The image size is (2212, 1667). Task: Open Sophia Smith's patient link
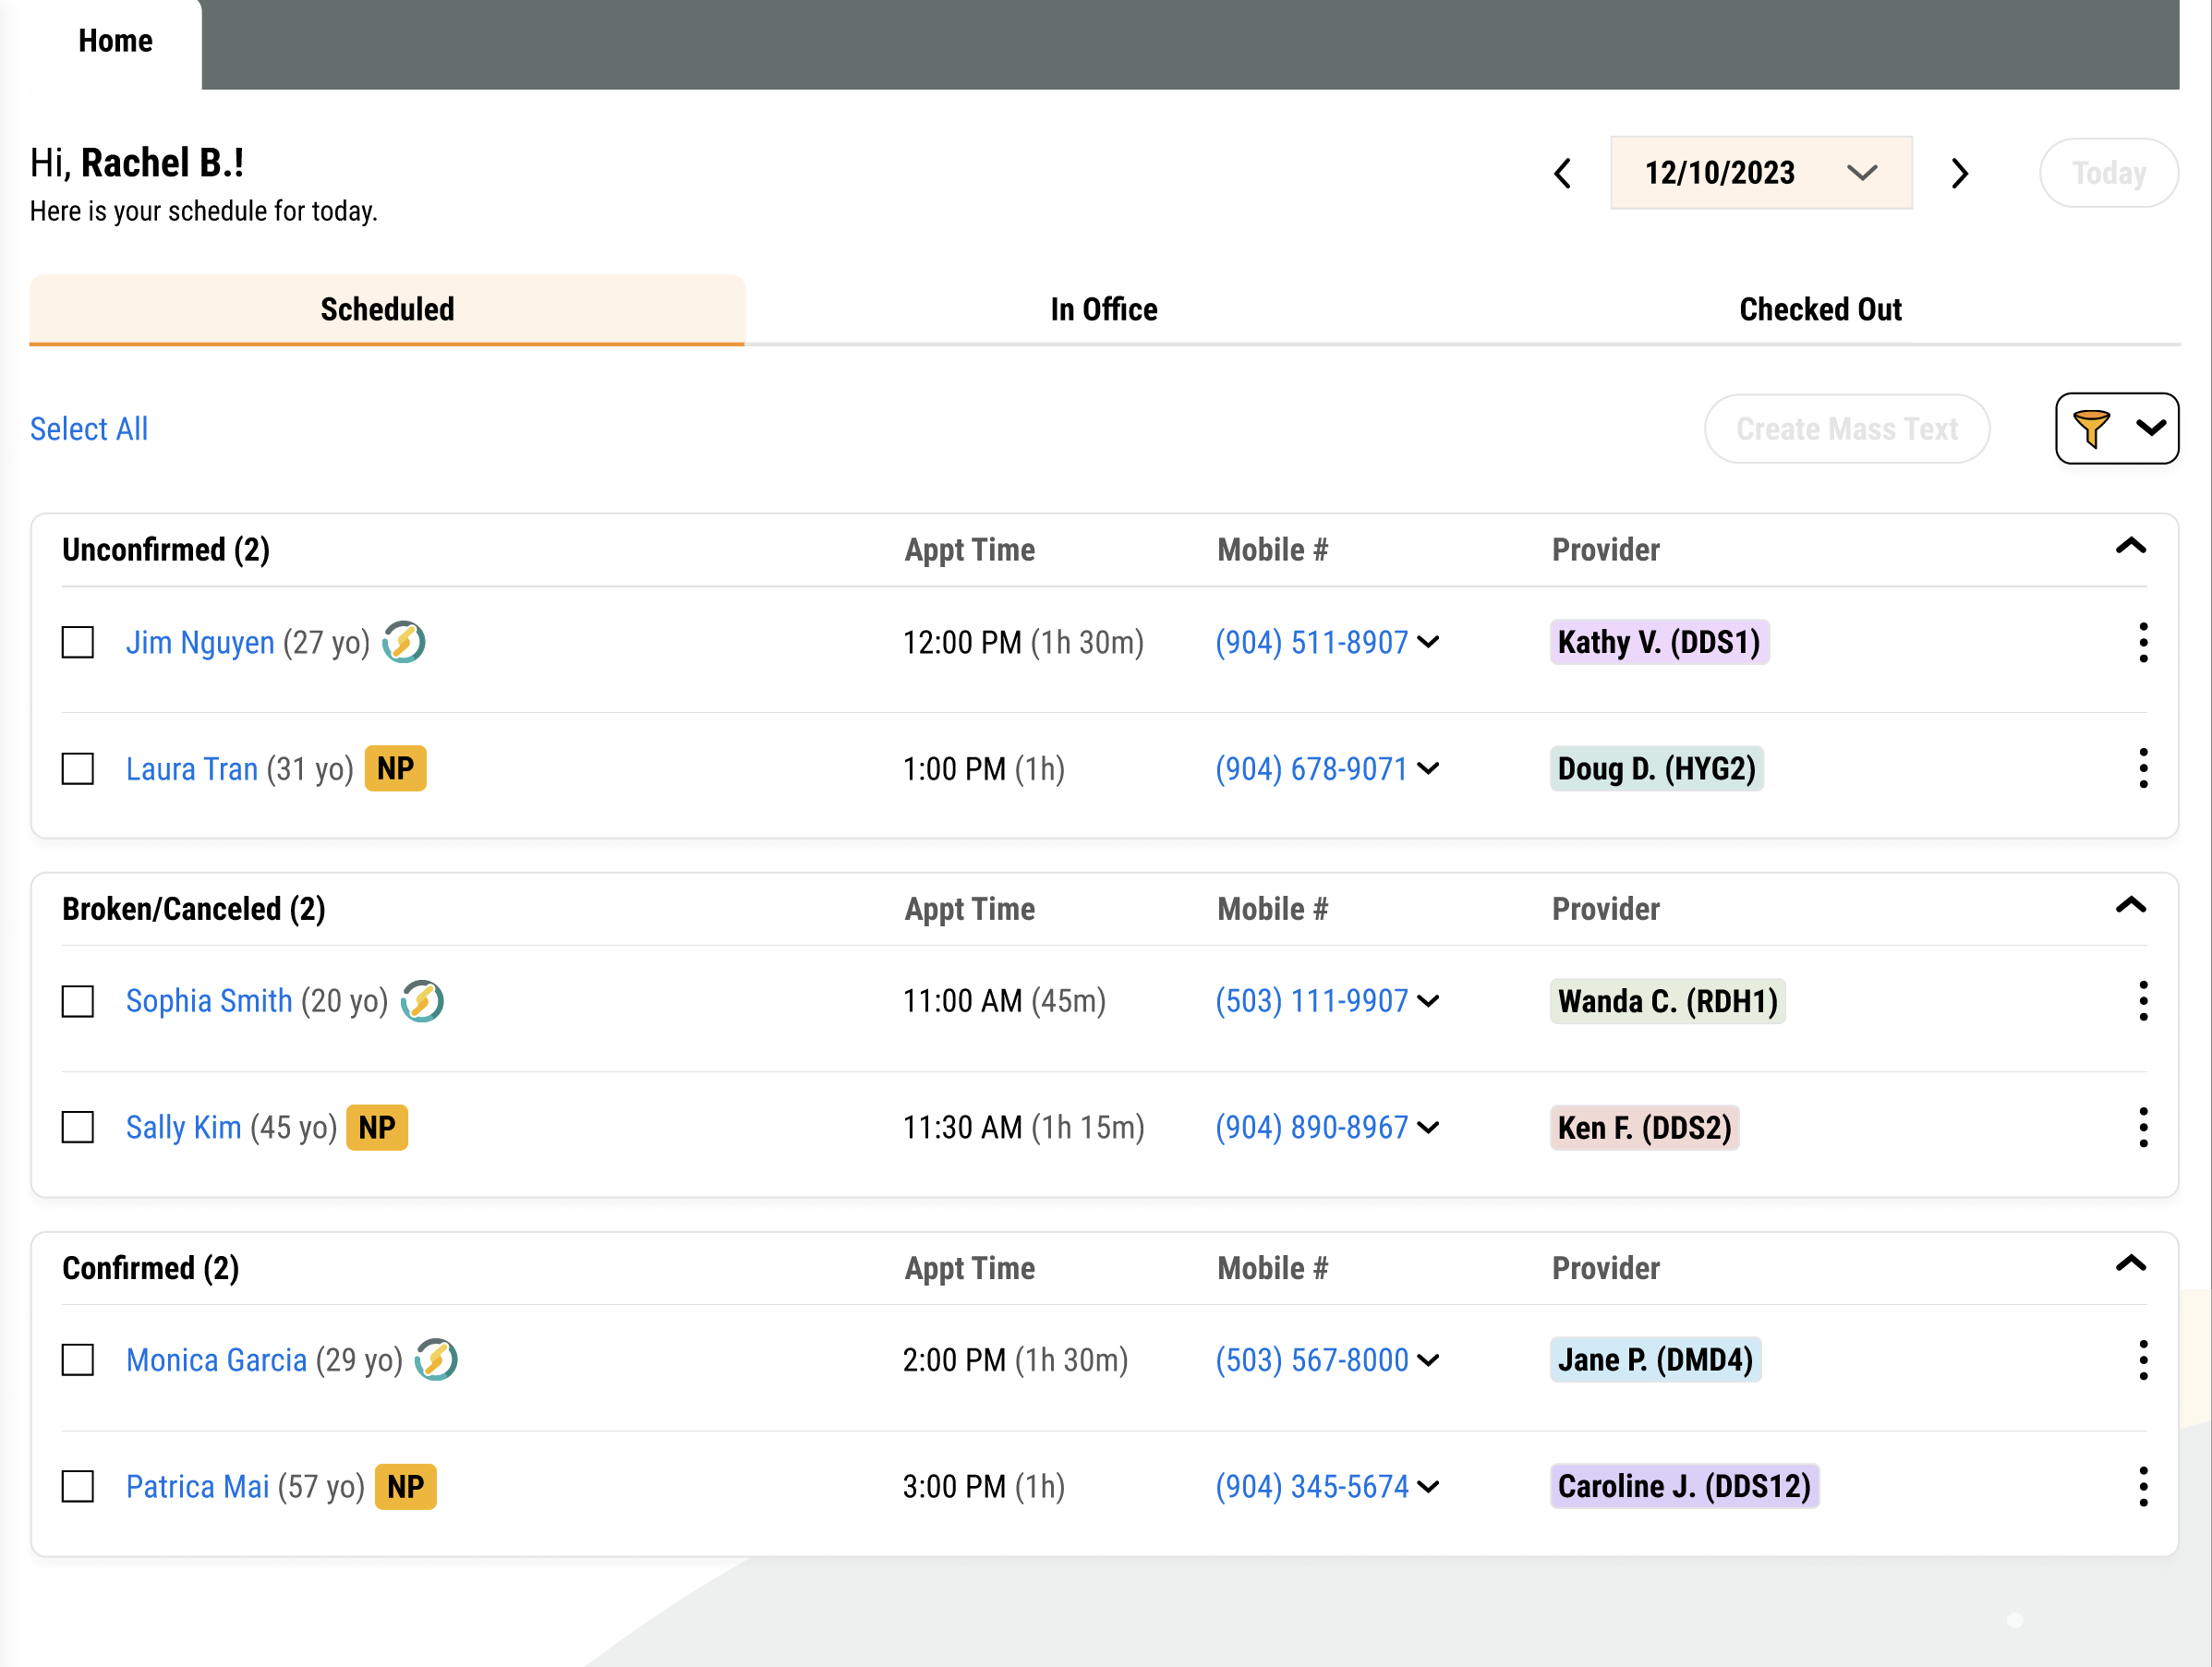[209, 1001]
